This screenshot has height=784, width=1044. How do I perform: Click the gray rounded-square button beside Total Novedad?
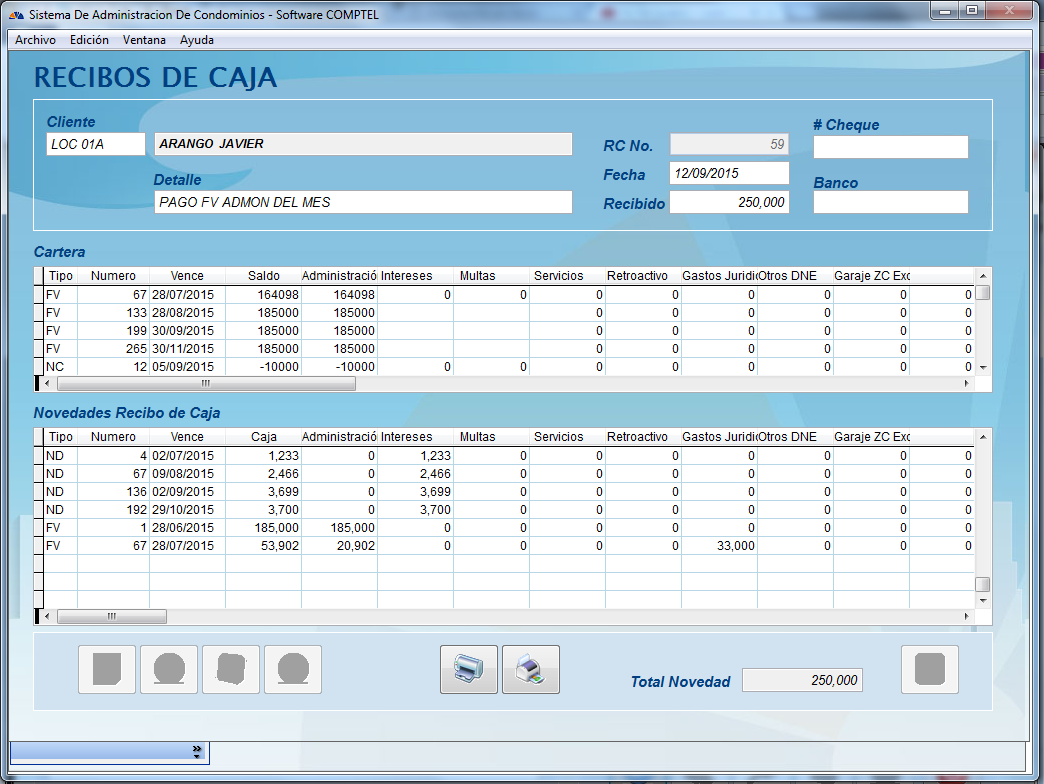point(929,670)
